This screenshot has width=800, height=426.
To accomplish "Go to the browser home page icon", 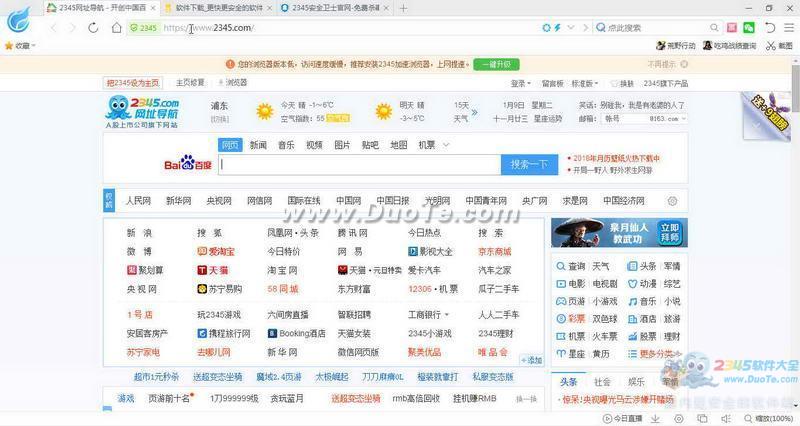I will 116,28.
